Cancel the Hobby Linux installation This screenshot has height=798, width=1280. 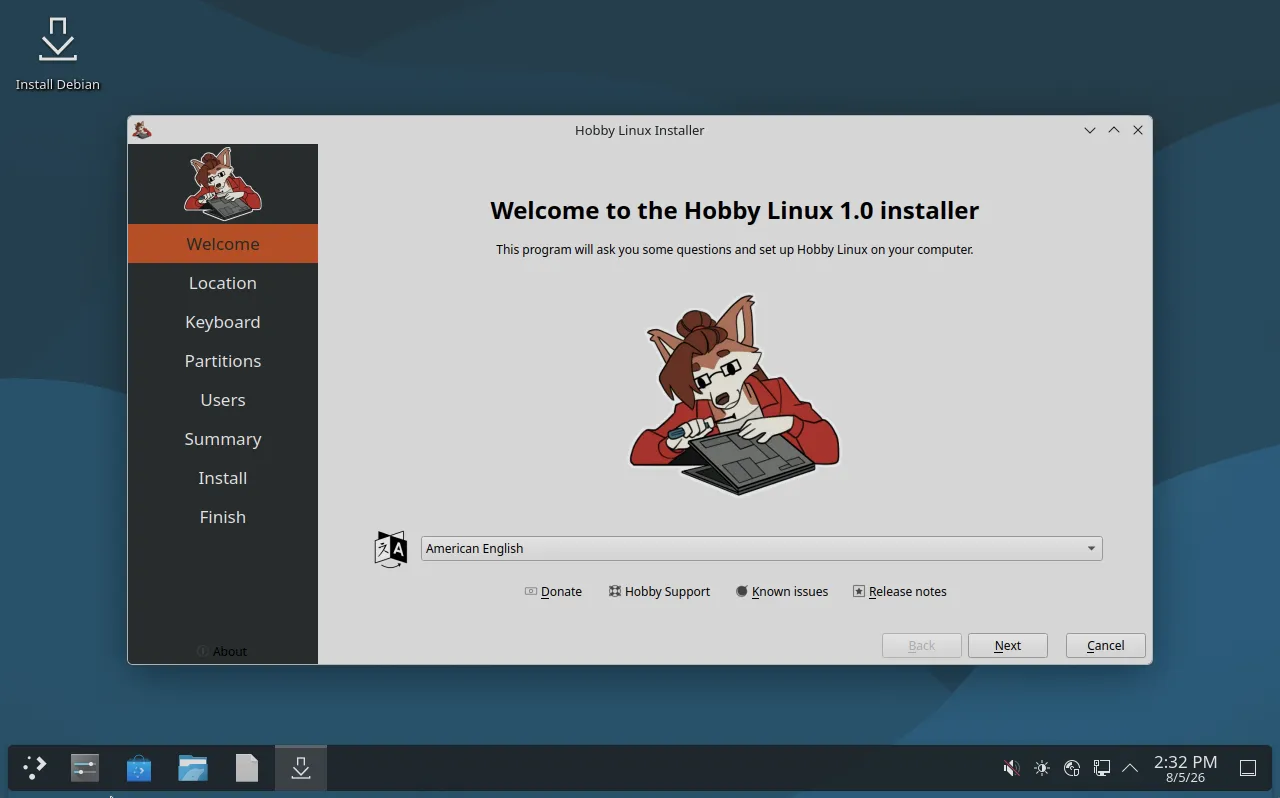coord(1106,645)
